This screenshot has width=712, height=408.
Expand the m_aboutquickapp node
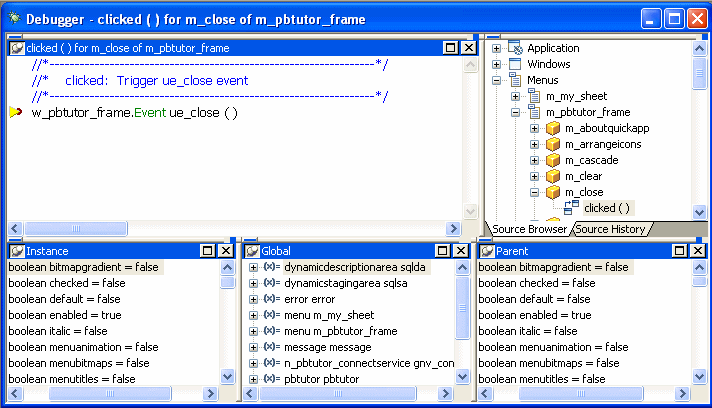[534, 128]
